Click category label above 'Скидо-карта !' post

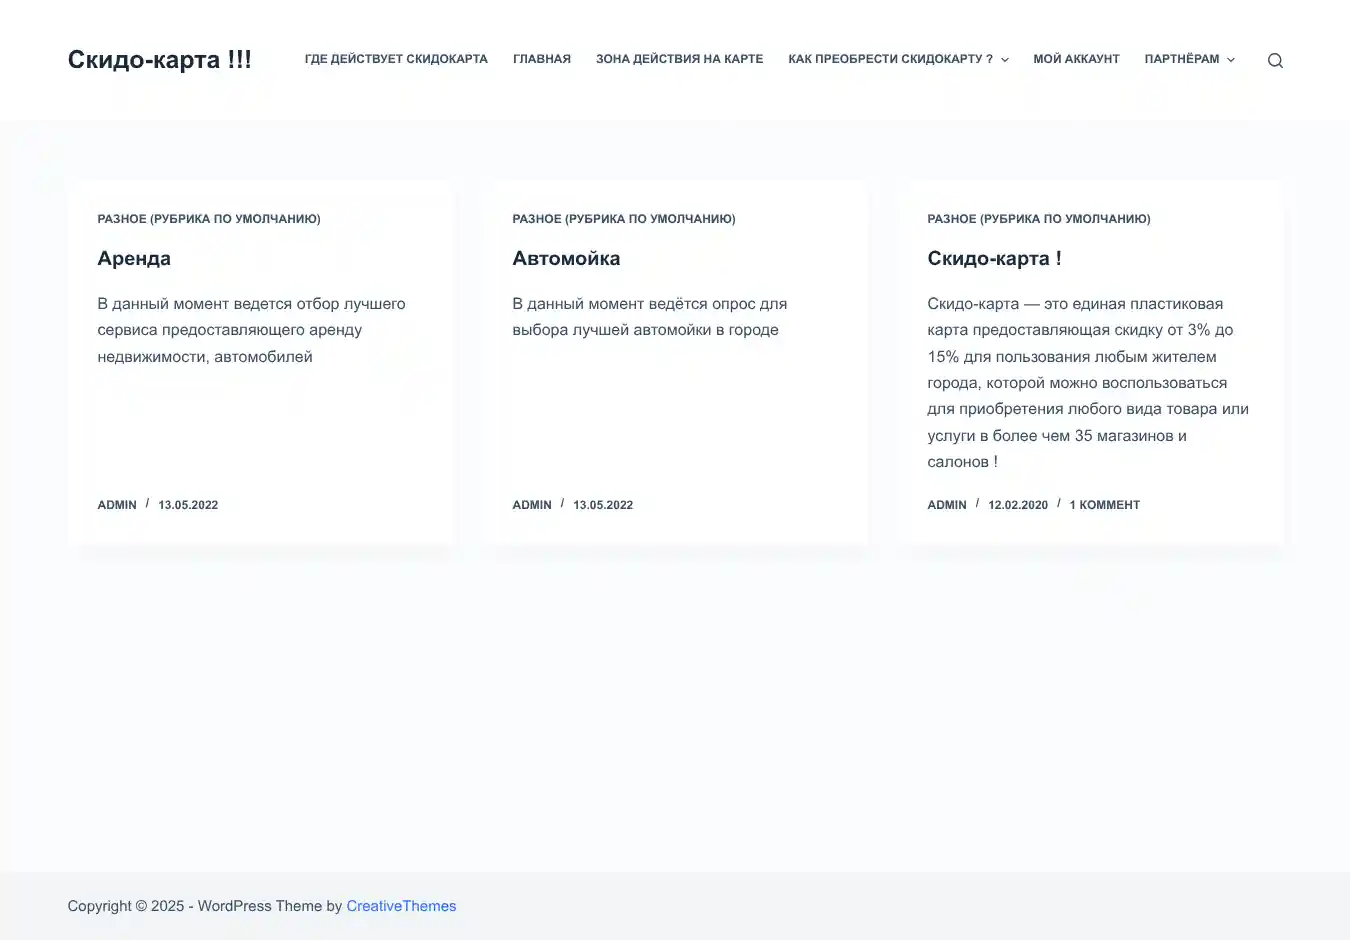pyautogui.click(x=1039, y=219)
